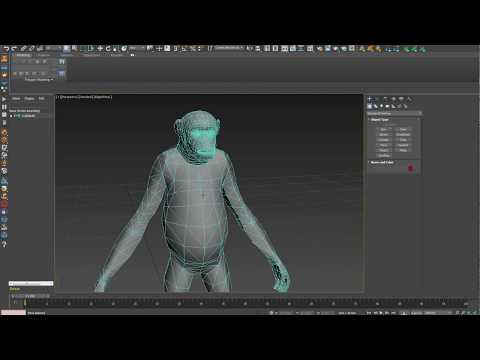
Task: Pick the Rectangular Selection Region tool
Action: 82,49
